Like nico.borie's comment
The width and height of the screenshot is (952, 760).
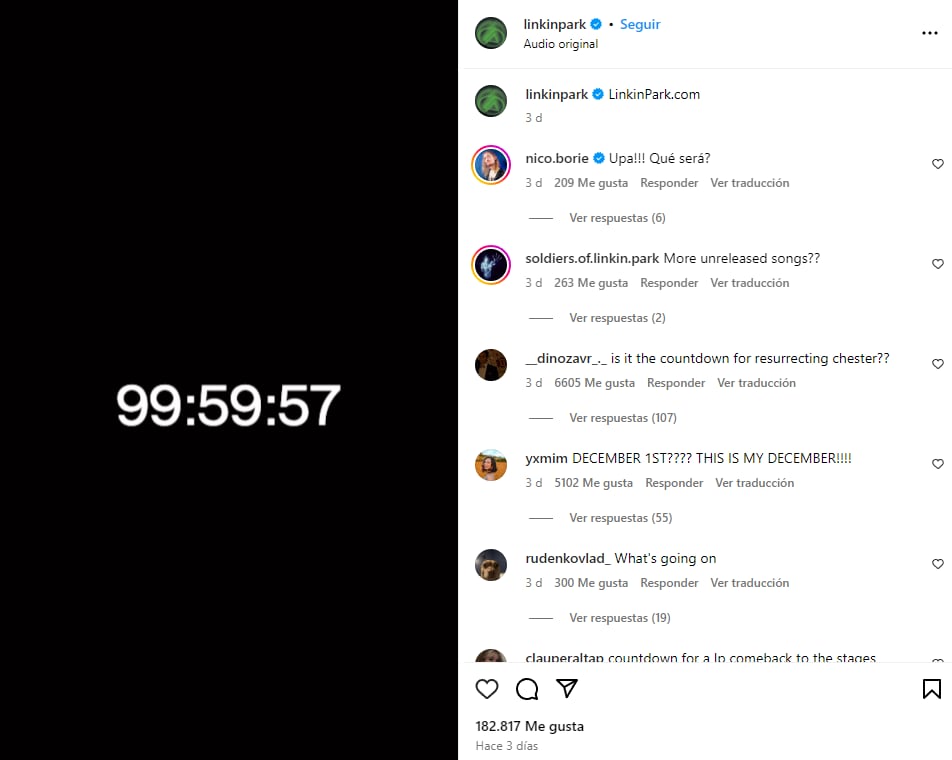(938, 164)
